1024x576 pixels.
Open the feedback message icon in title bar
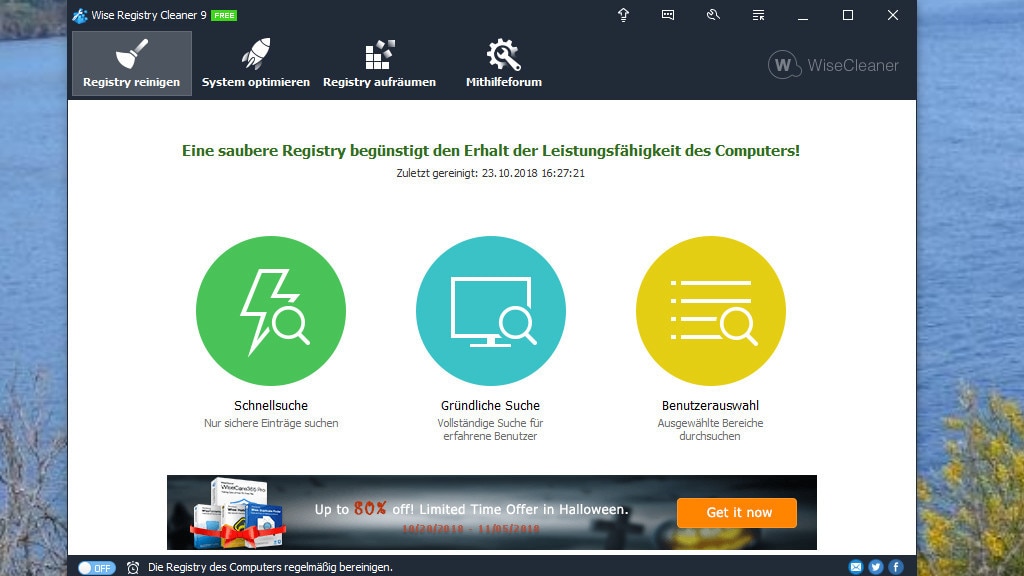tap(667, 15)
